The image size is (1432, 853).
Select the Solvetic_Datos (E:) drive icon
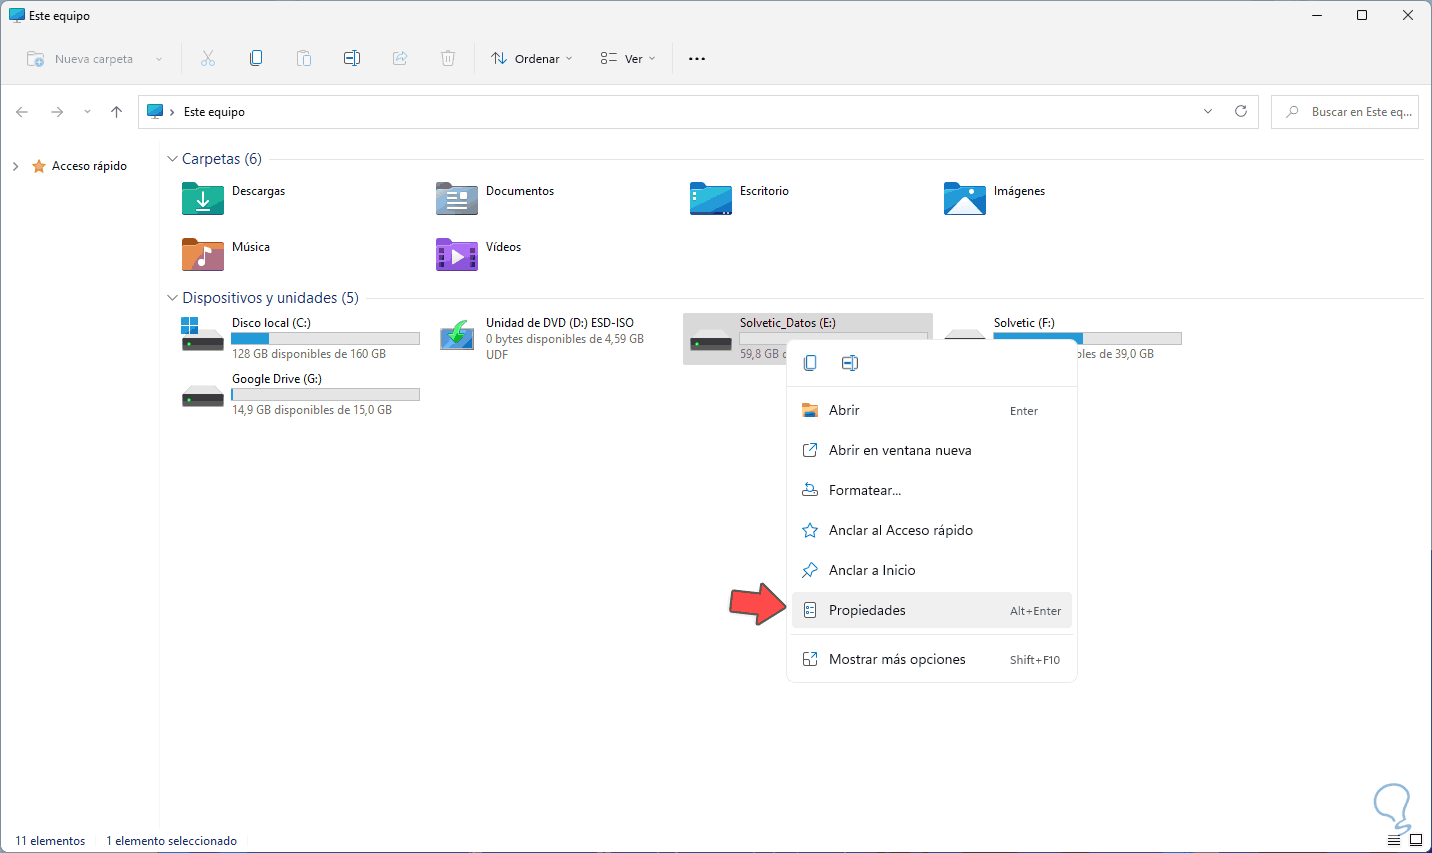pos(711,341)
